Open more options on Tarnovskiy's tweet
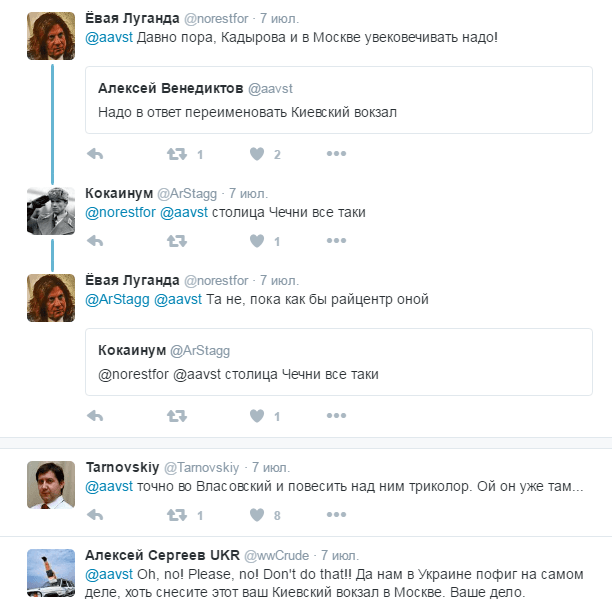612x609 pixels. coord(337,515)
